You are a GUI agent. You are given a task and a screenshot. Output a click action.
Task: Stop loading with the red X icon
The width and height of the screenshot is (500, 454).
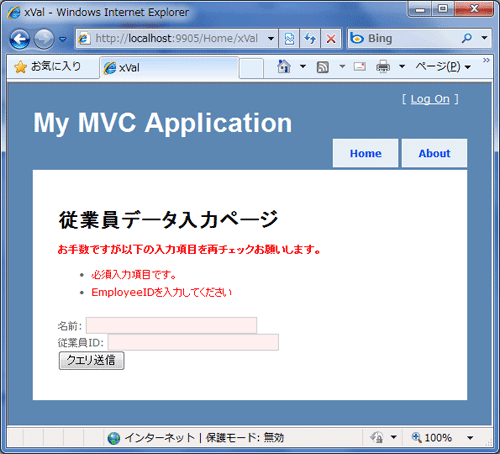coord(331,39)
